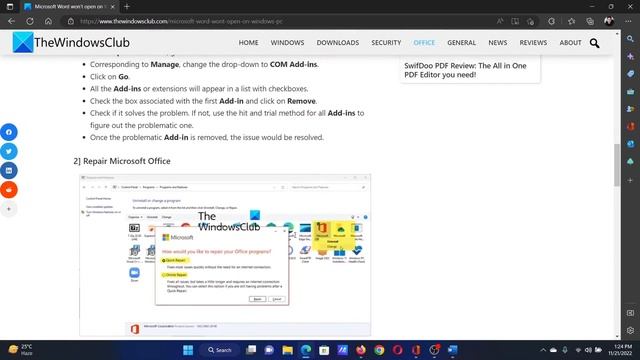Click the '2] Repair Microsoft Office' heading
The height and width of the screenshot is (360, 640).
click(x=122, y=161)
